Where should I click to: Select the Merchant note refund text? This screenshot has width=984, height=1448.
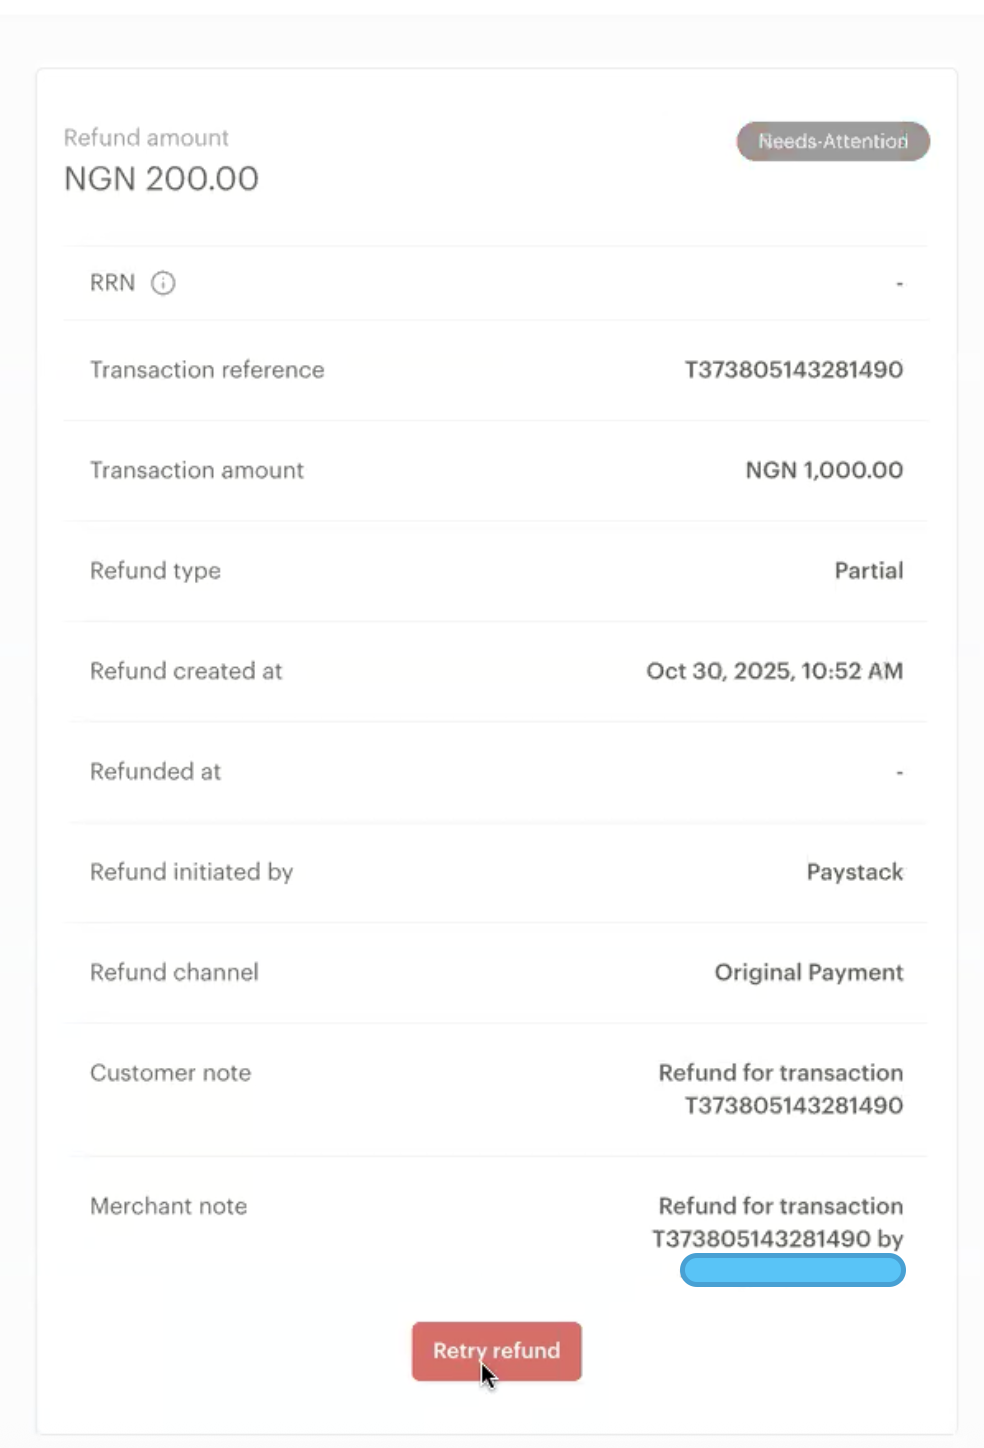tap(778, 1222)
